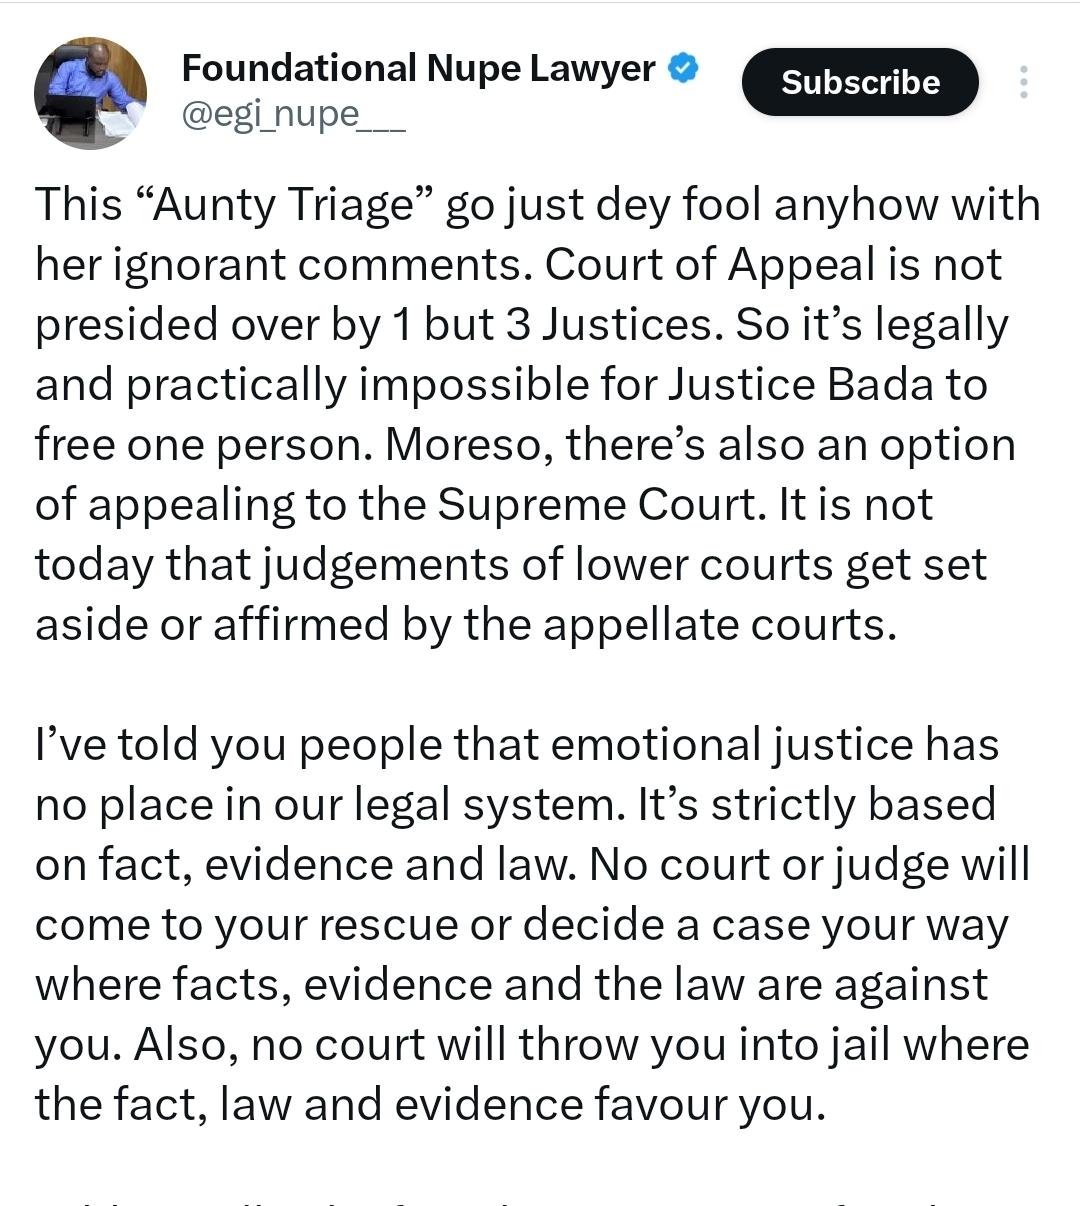Click the Subscribe pill button

click(859, 82)
